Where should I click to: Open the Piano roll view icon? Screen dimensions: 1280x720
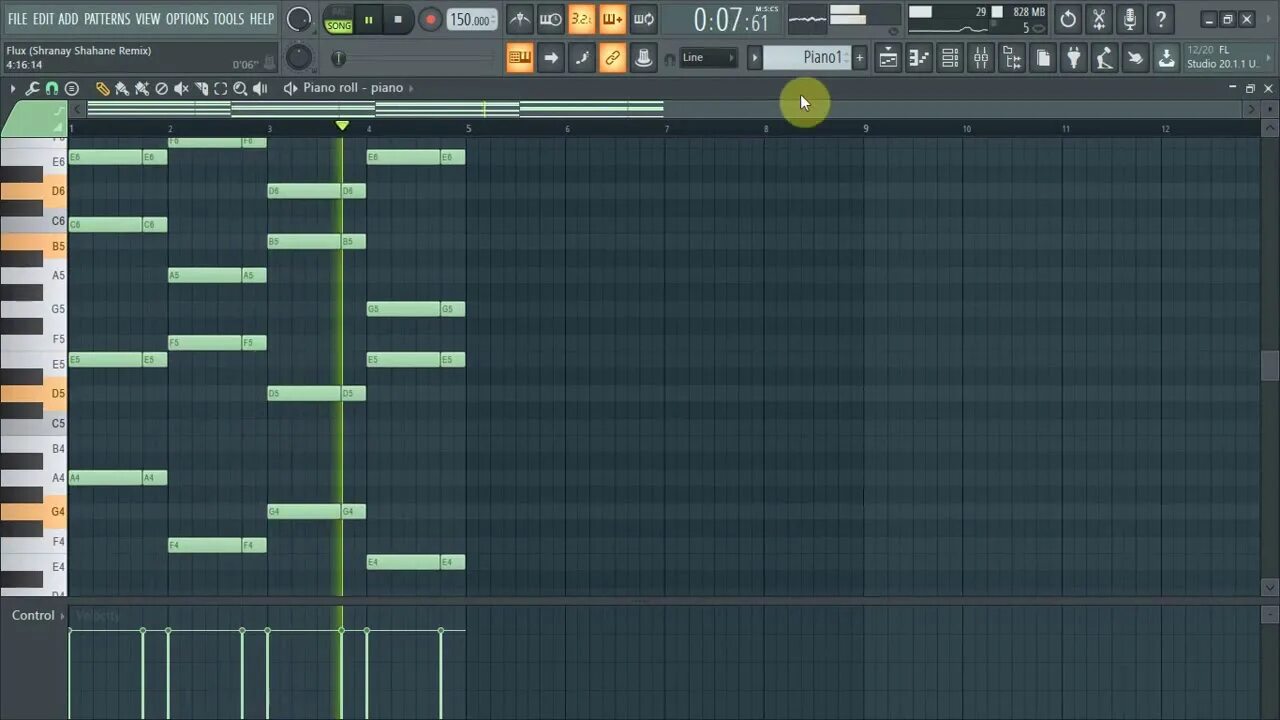click(919, 58)
